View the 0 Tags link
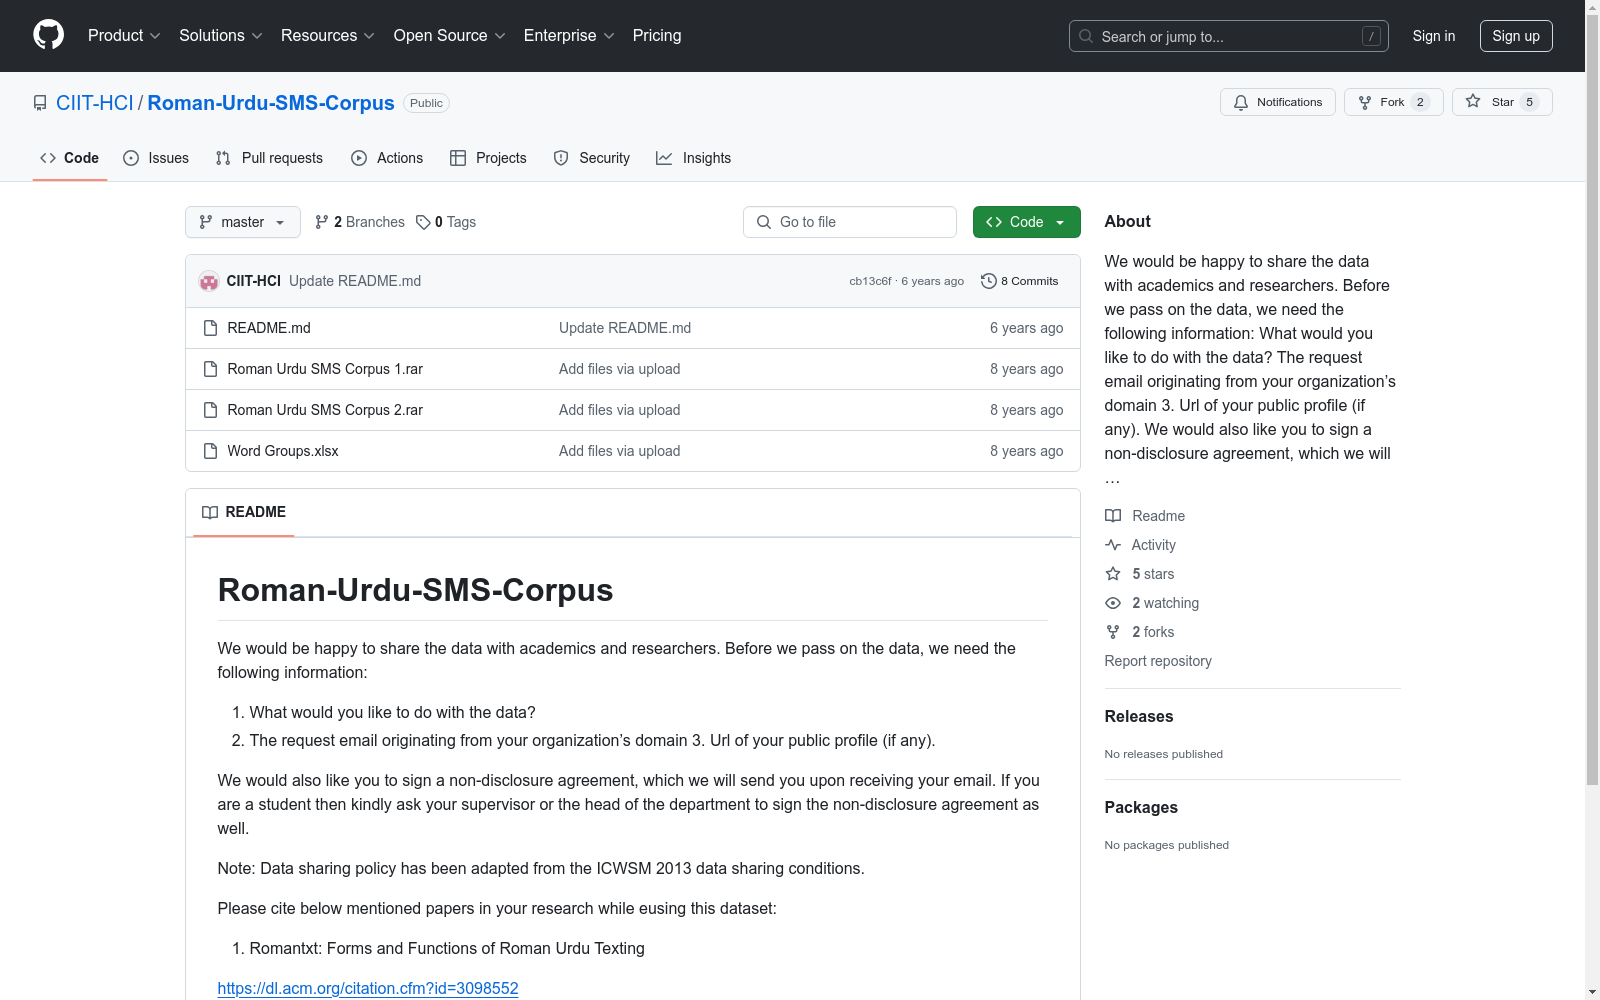 pyautogui.click(x=446, y=222)
